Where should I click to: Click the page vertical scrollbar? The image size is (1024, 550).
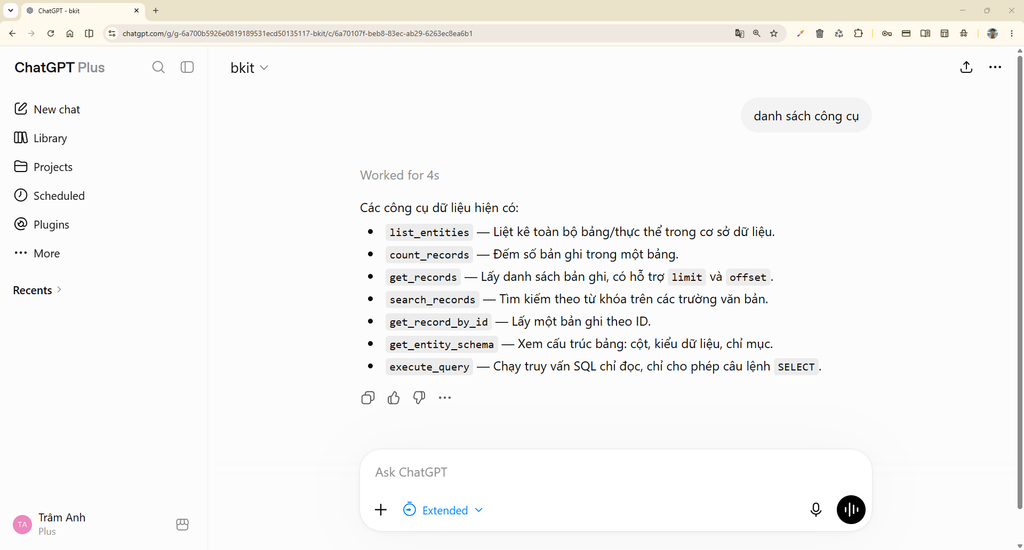coord(1019,281)
